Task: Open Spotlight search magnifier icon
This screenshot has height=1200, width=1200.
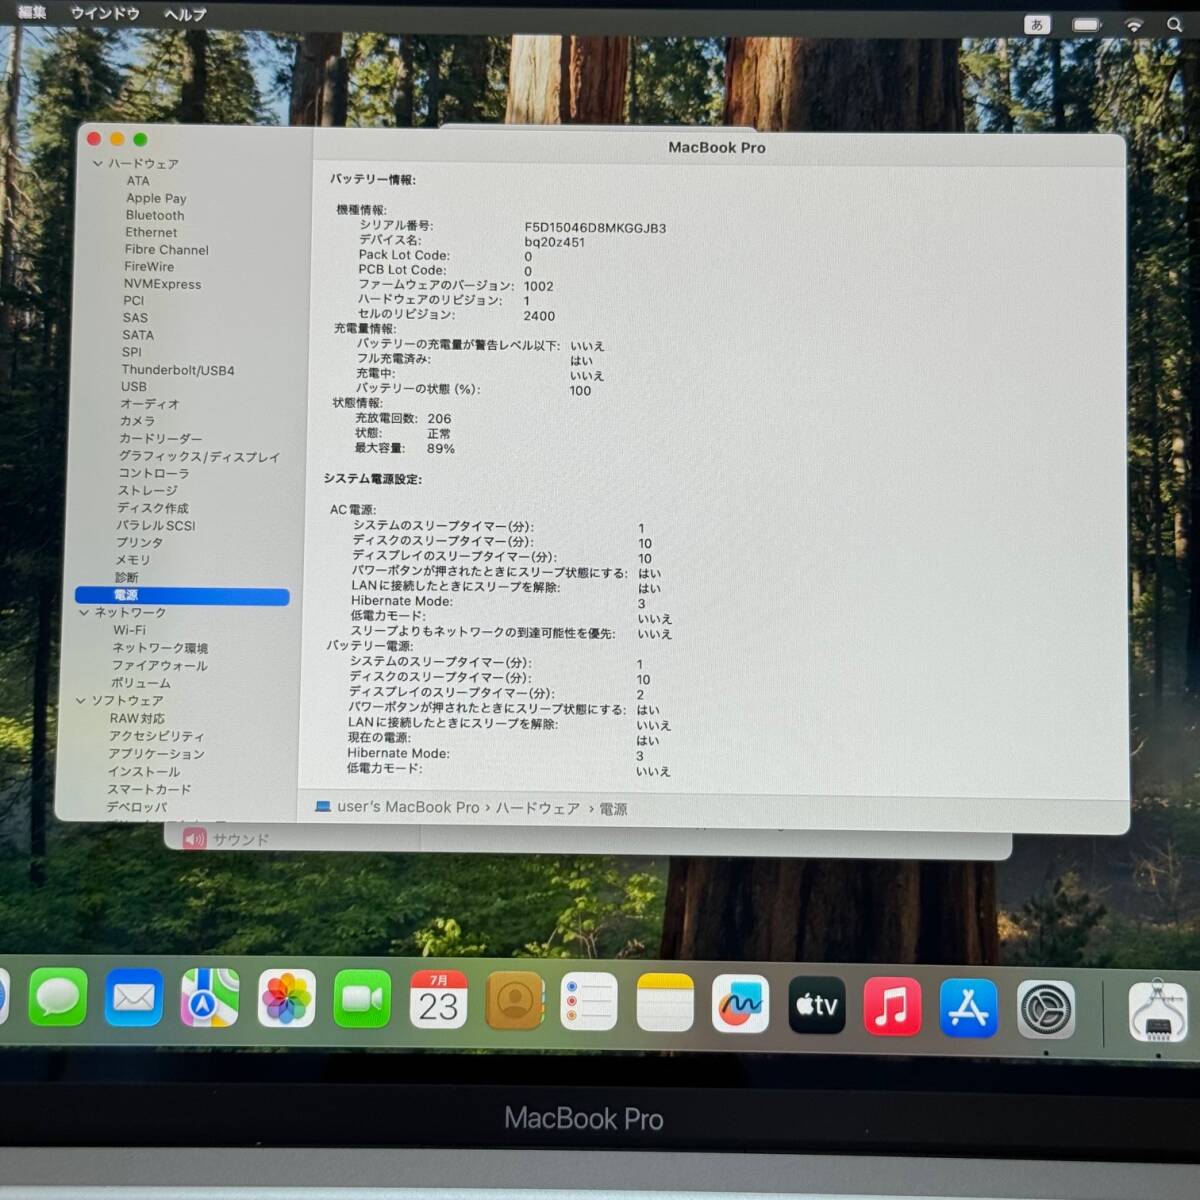Action: coord(1174,24)
